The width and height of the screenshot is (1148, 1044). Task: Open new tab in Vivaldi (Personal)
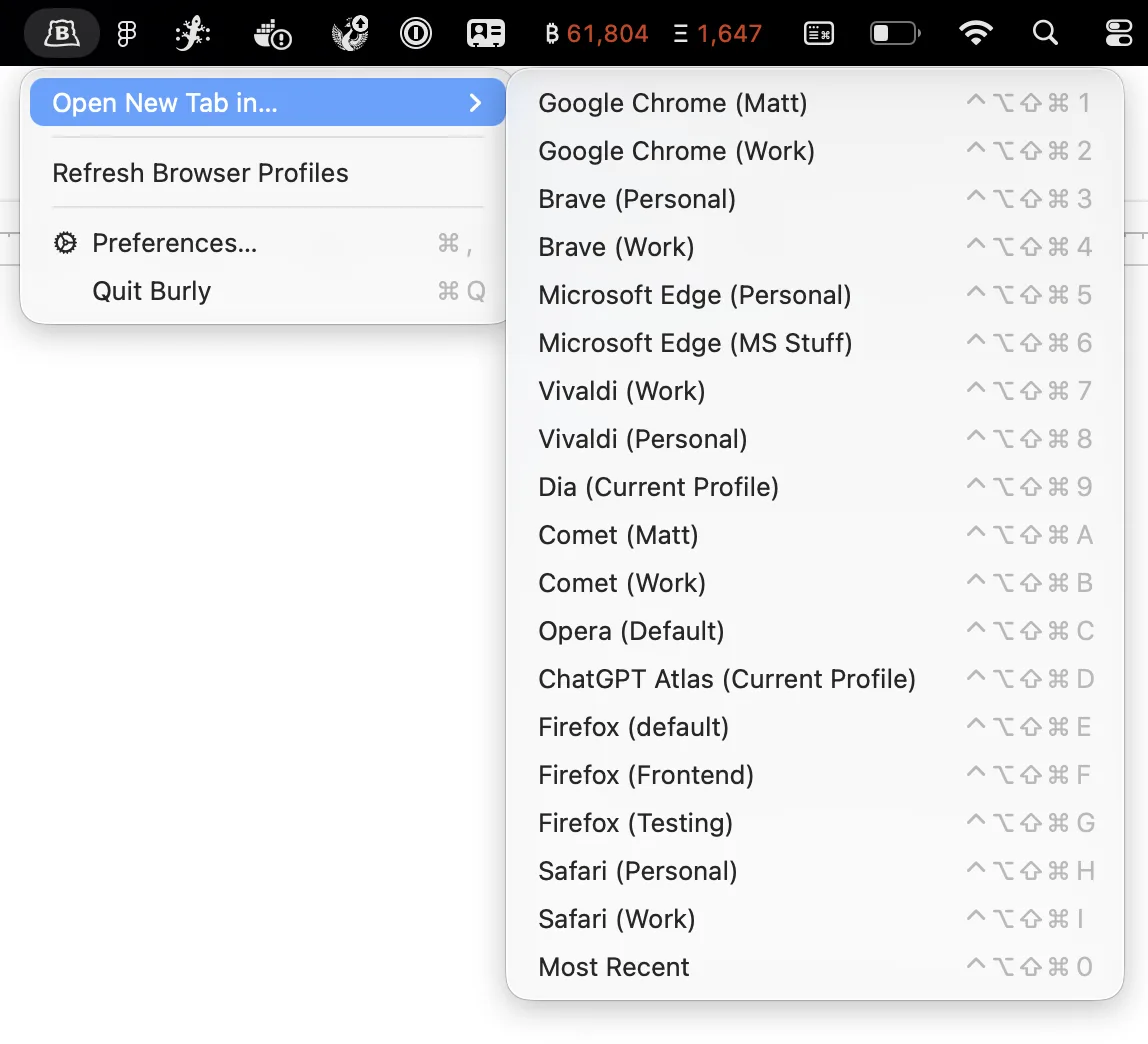pos(815,439)
